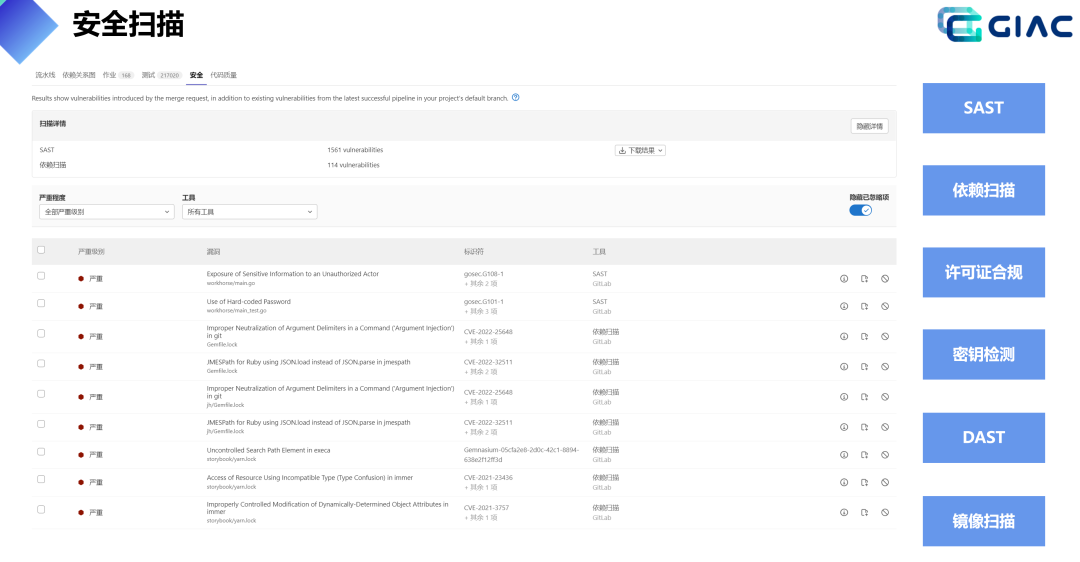Dismiss the jh/Gemfile.lock git injection vulnerability
Viewport: 1080px width, 562px height.
click(885, 397)
